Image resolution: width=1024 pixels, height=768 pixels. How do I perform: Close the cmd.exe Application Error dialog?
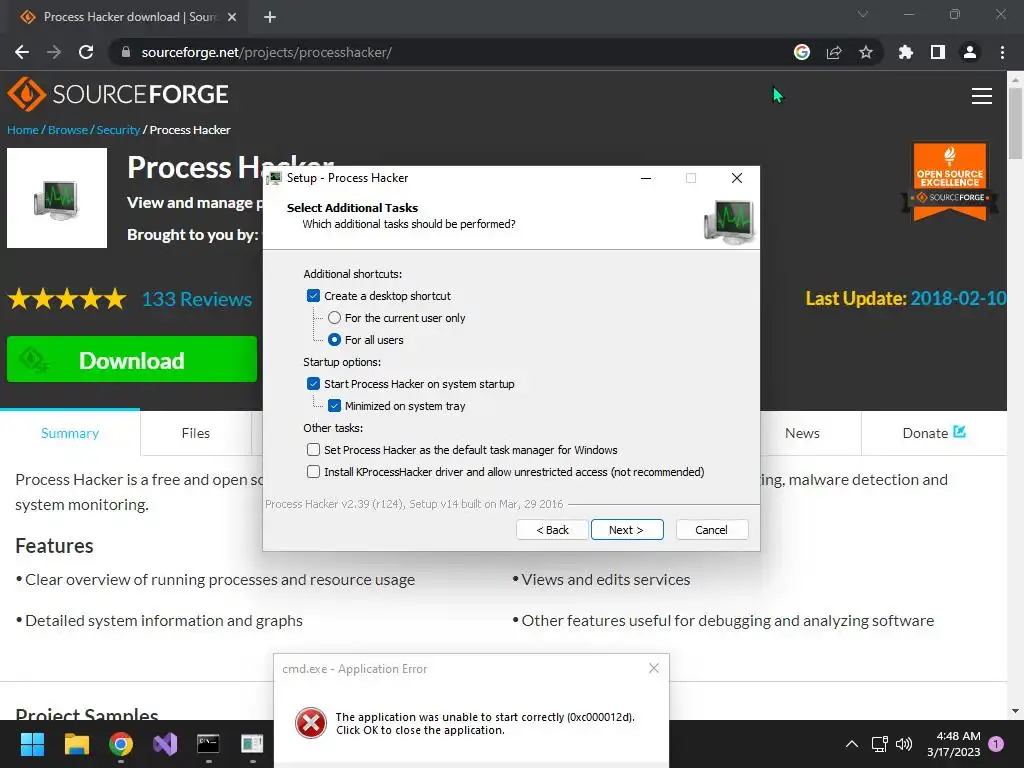tap(654, 668)
